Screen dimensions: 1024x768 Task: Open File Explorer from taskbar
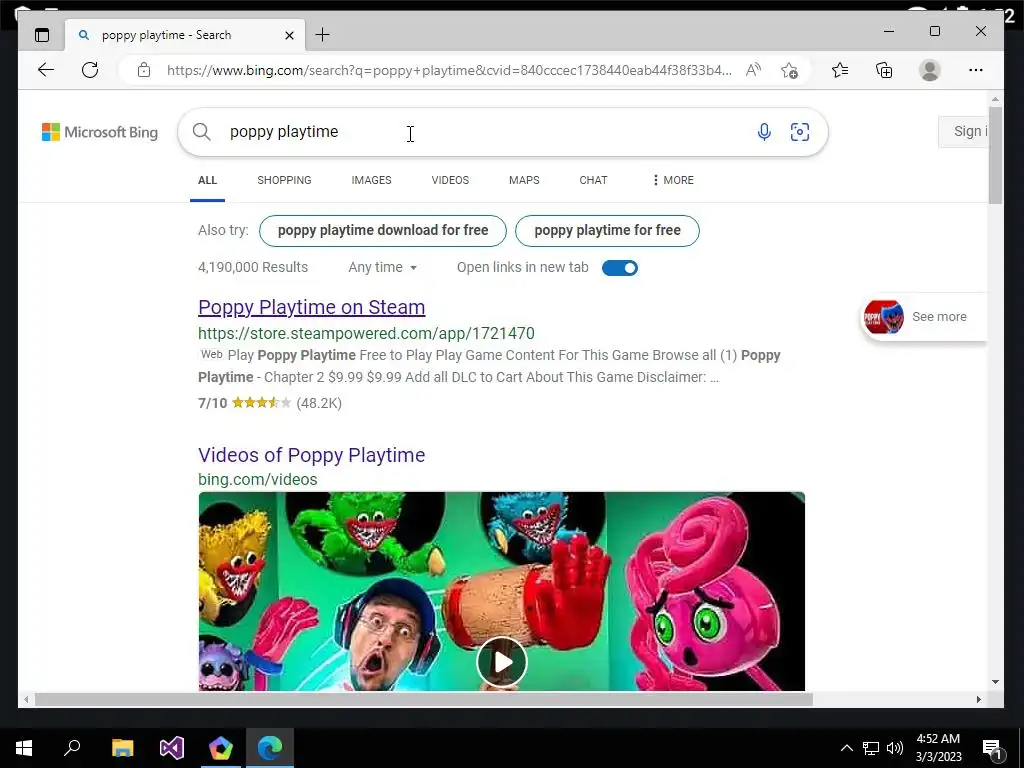122,747
